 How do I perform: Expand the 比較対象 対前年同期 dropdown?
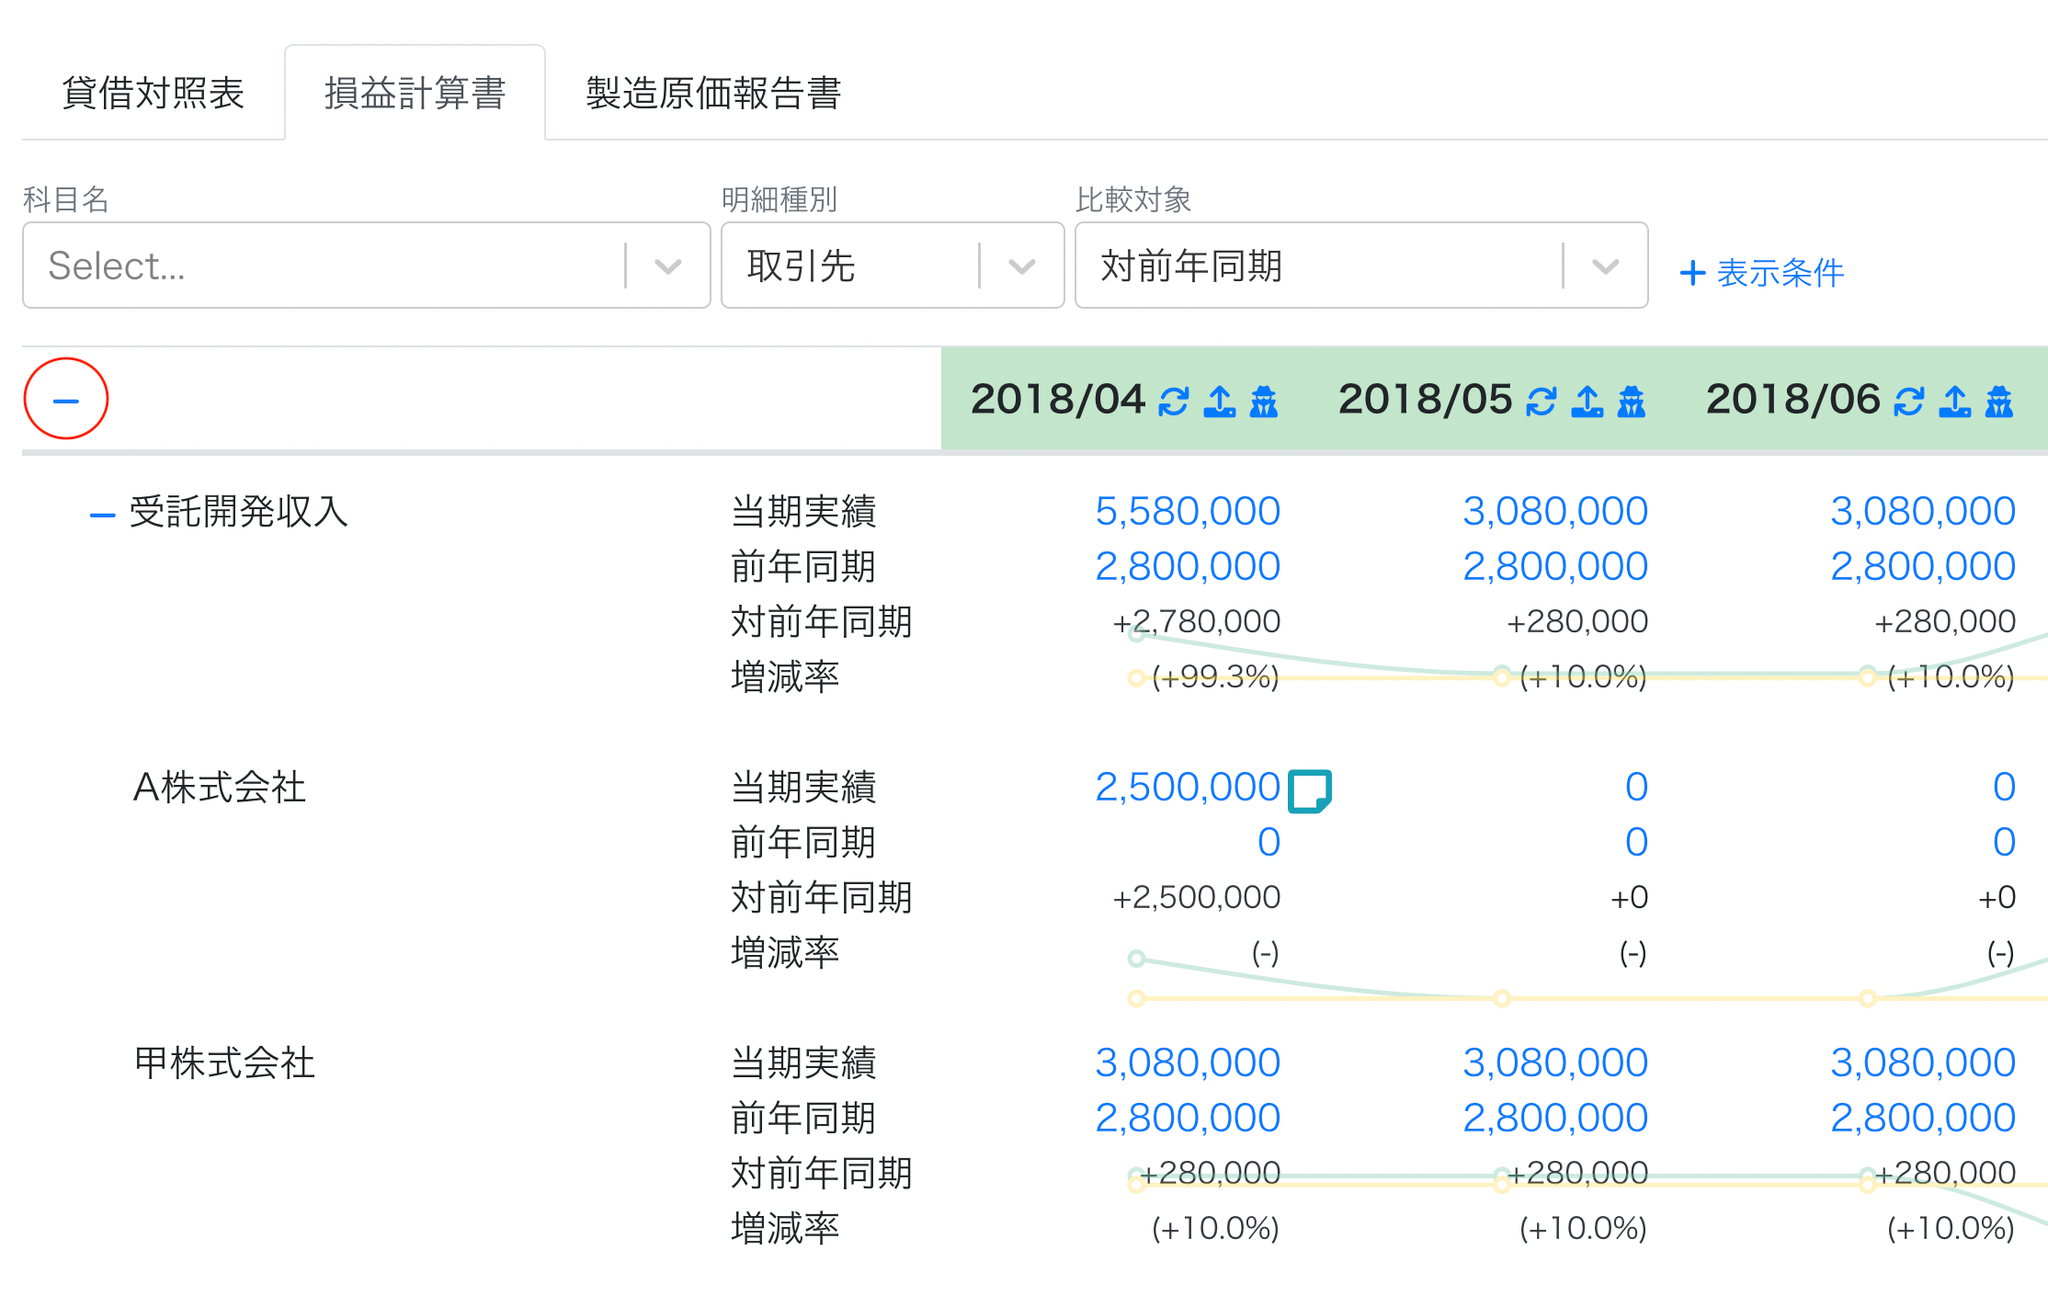1361,265
